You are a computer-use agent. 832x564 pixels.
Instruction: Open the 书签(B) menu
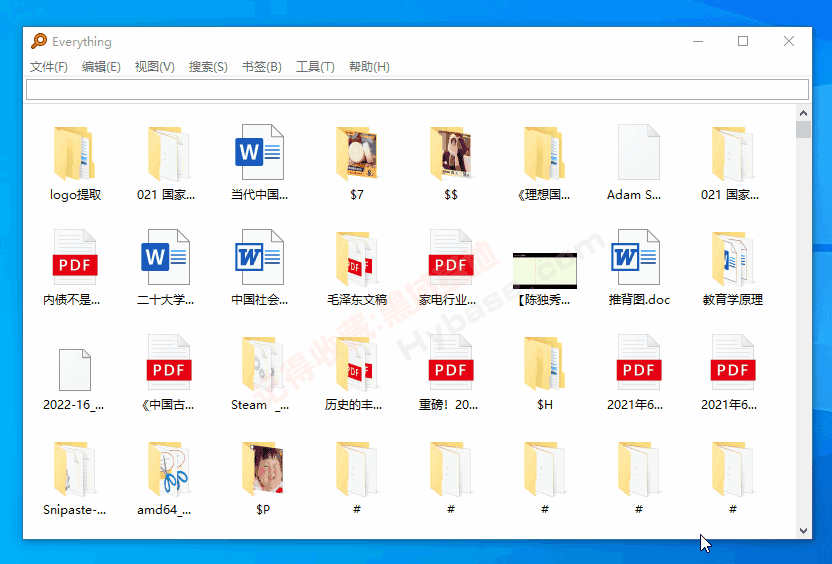click(262, 67)
